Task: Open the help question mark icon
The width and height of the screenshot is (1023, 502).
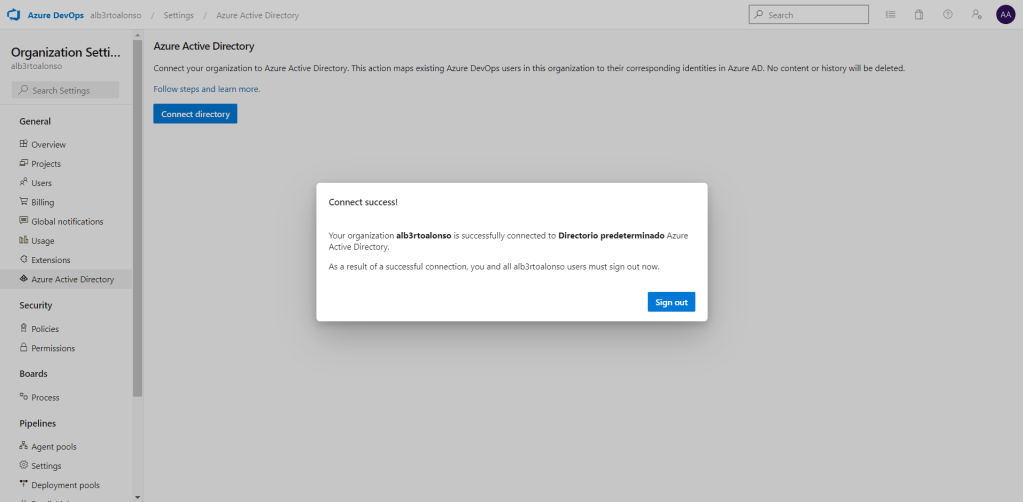Action: [947, 15]
